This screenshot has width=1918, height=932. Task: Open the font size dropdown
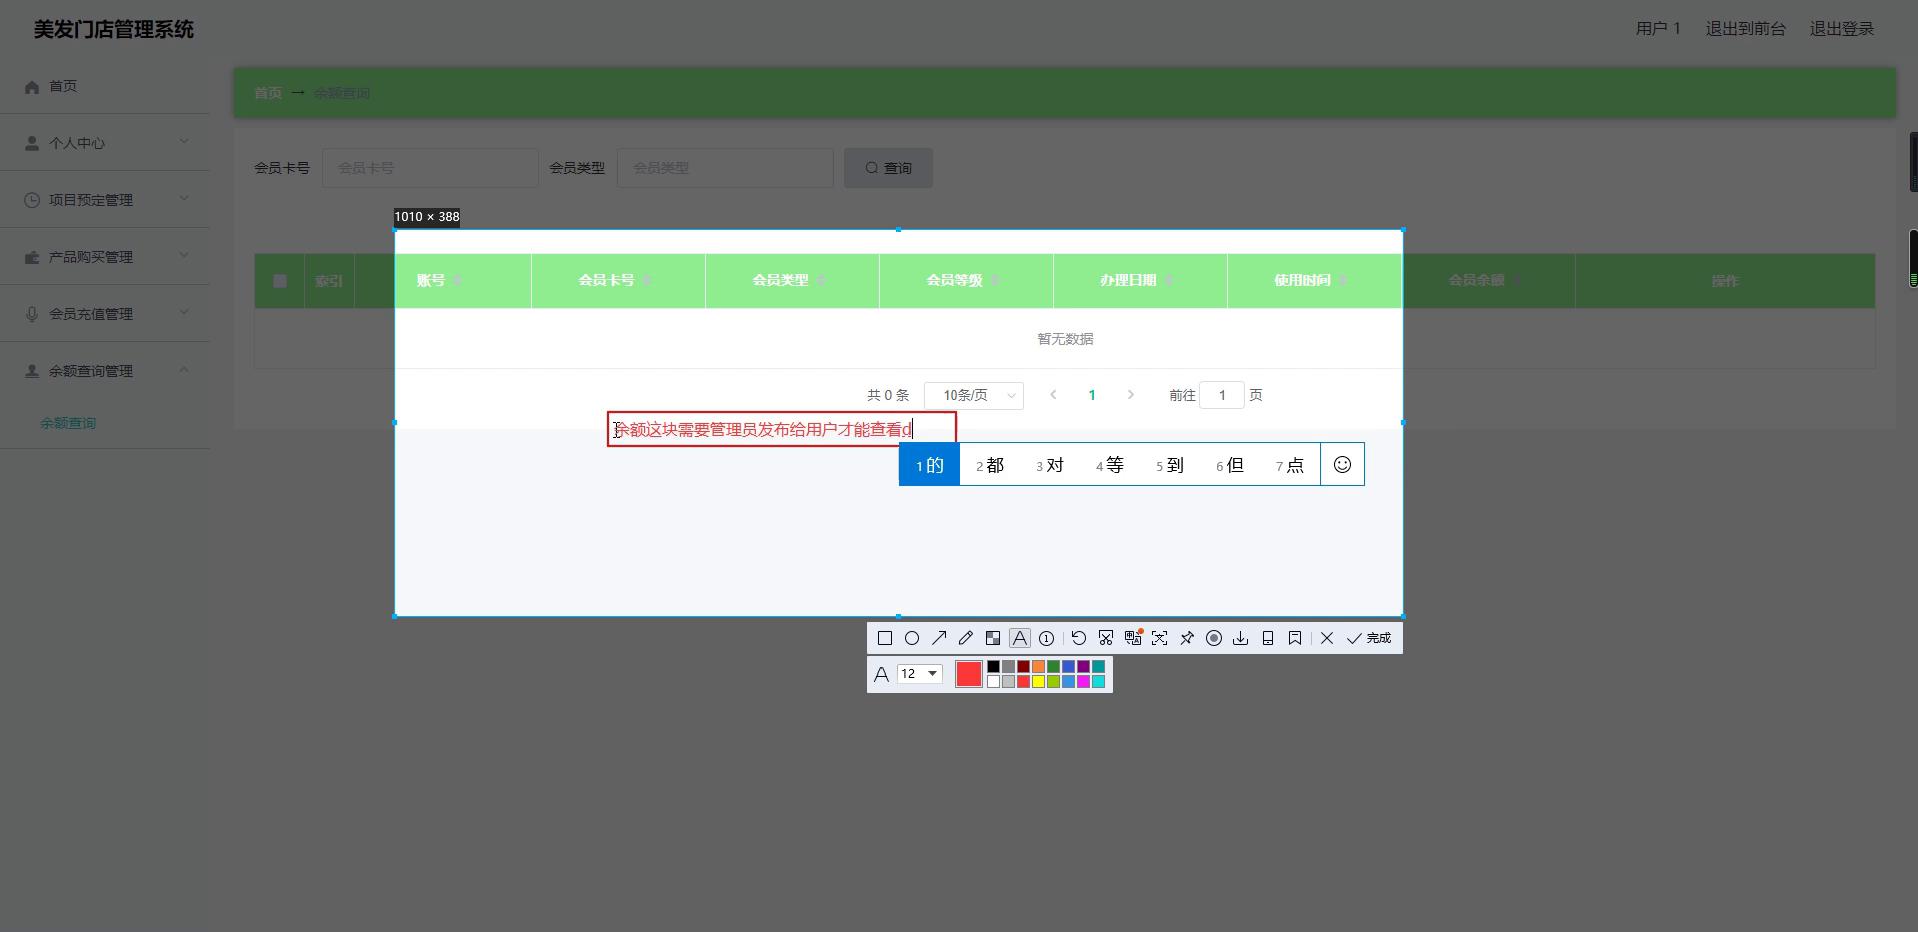[x=920, y=674]
